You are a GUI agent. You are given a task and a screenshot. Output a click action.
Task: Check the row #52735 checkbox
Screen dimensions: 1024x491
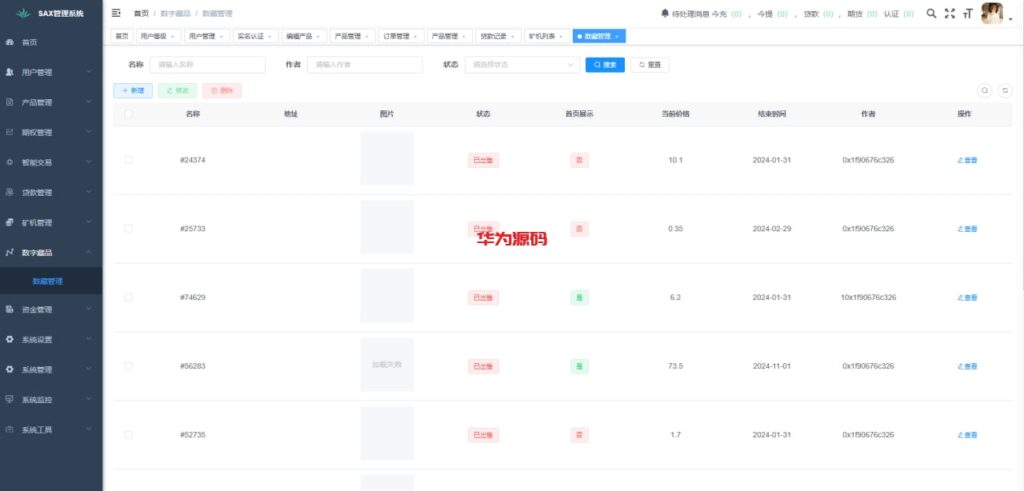point(128,434)
